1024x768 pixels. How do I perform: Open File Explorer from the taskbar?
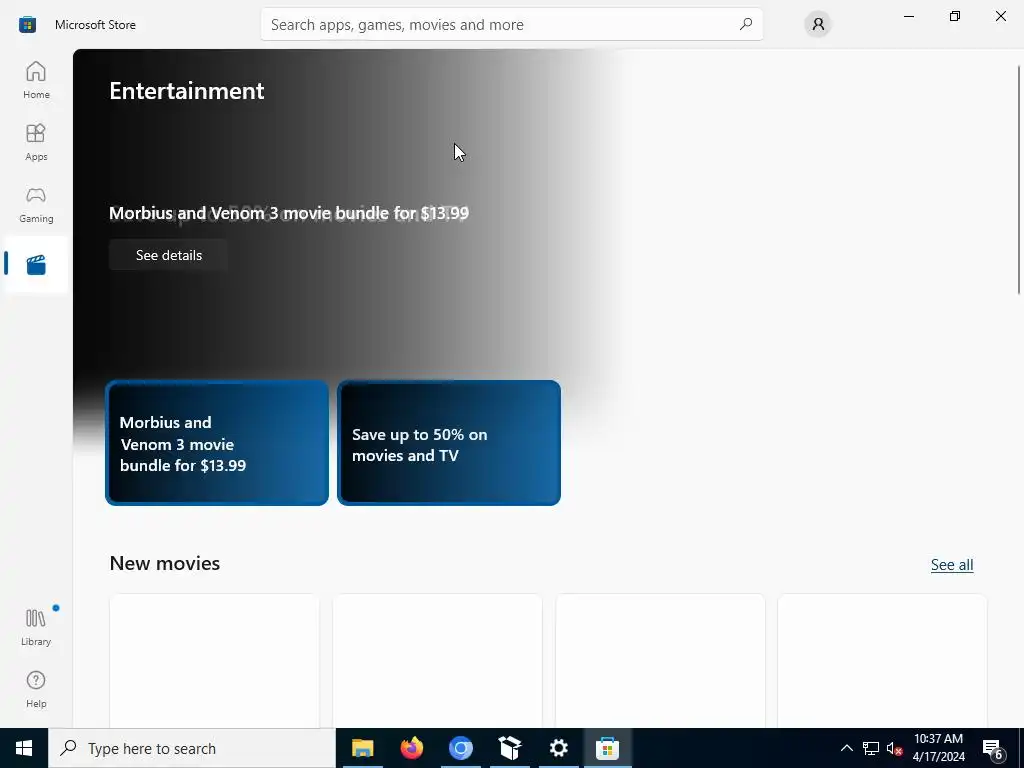[362, 748]
